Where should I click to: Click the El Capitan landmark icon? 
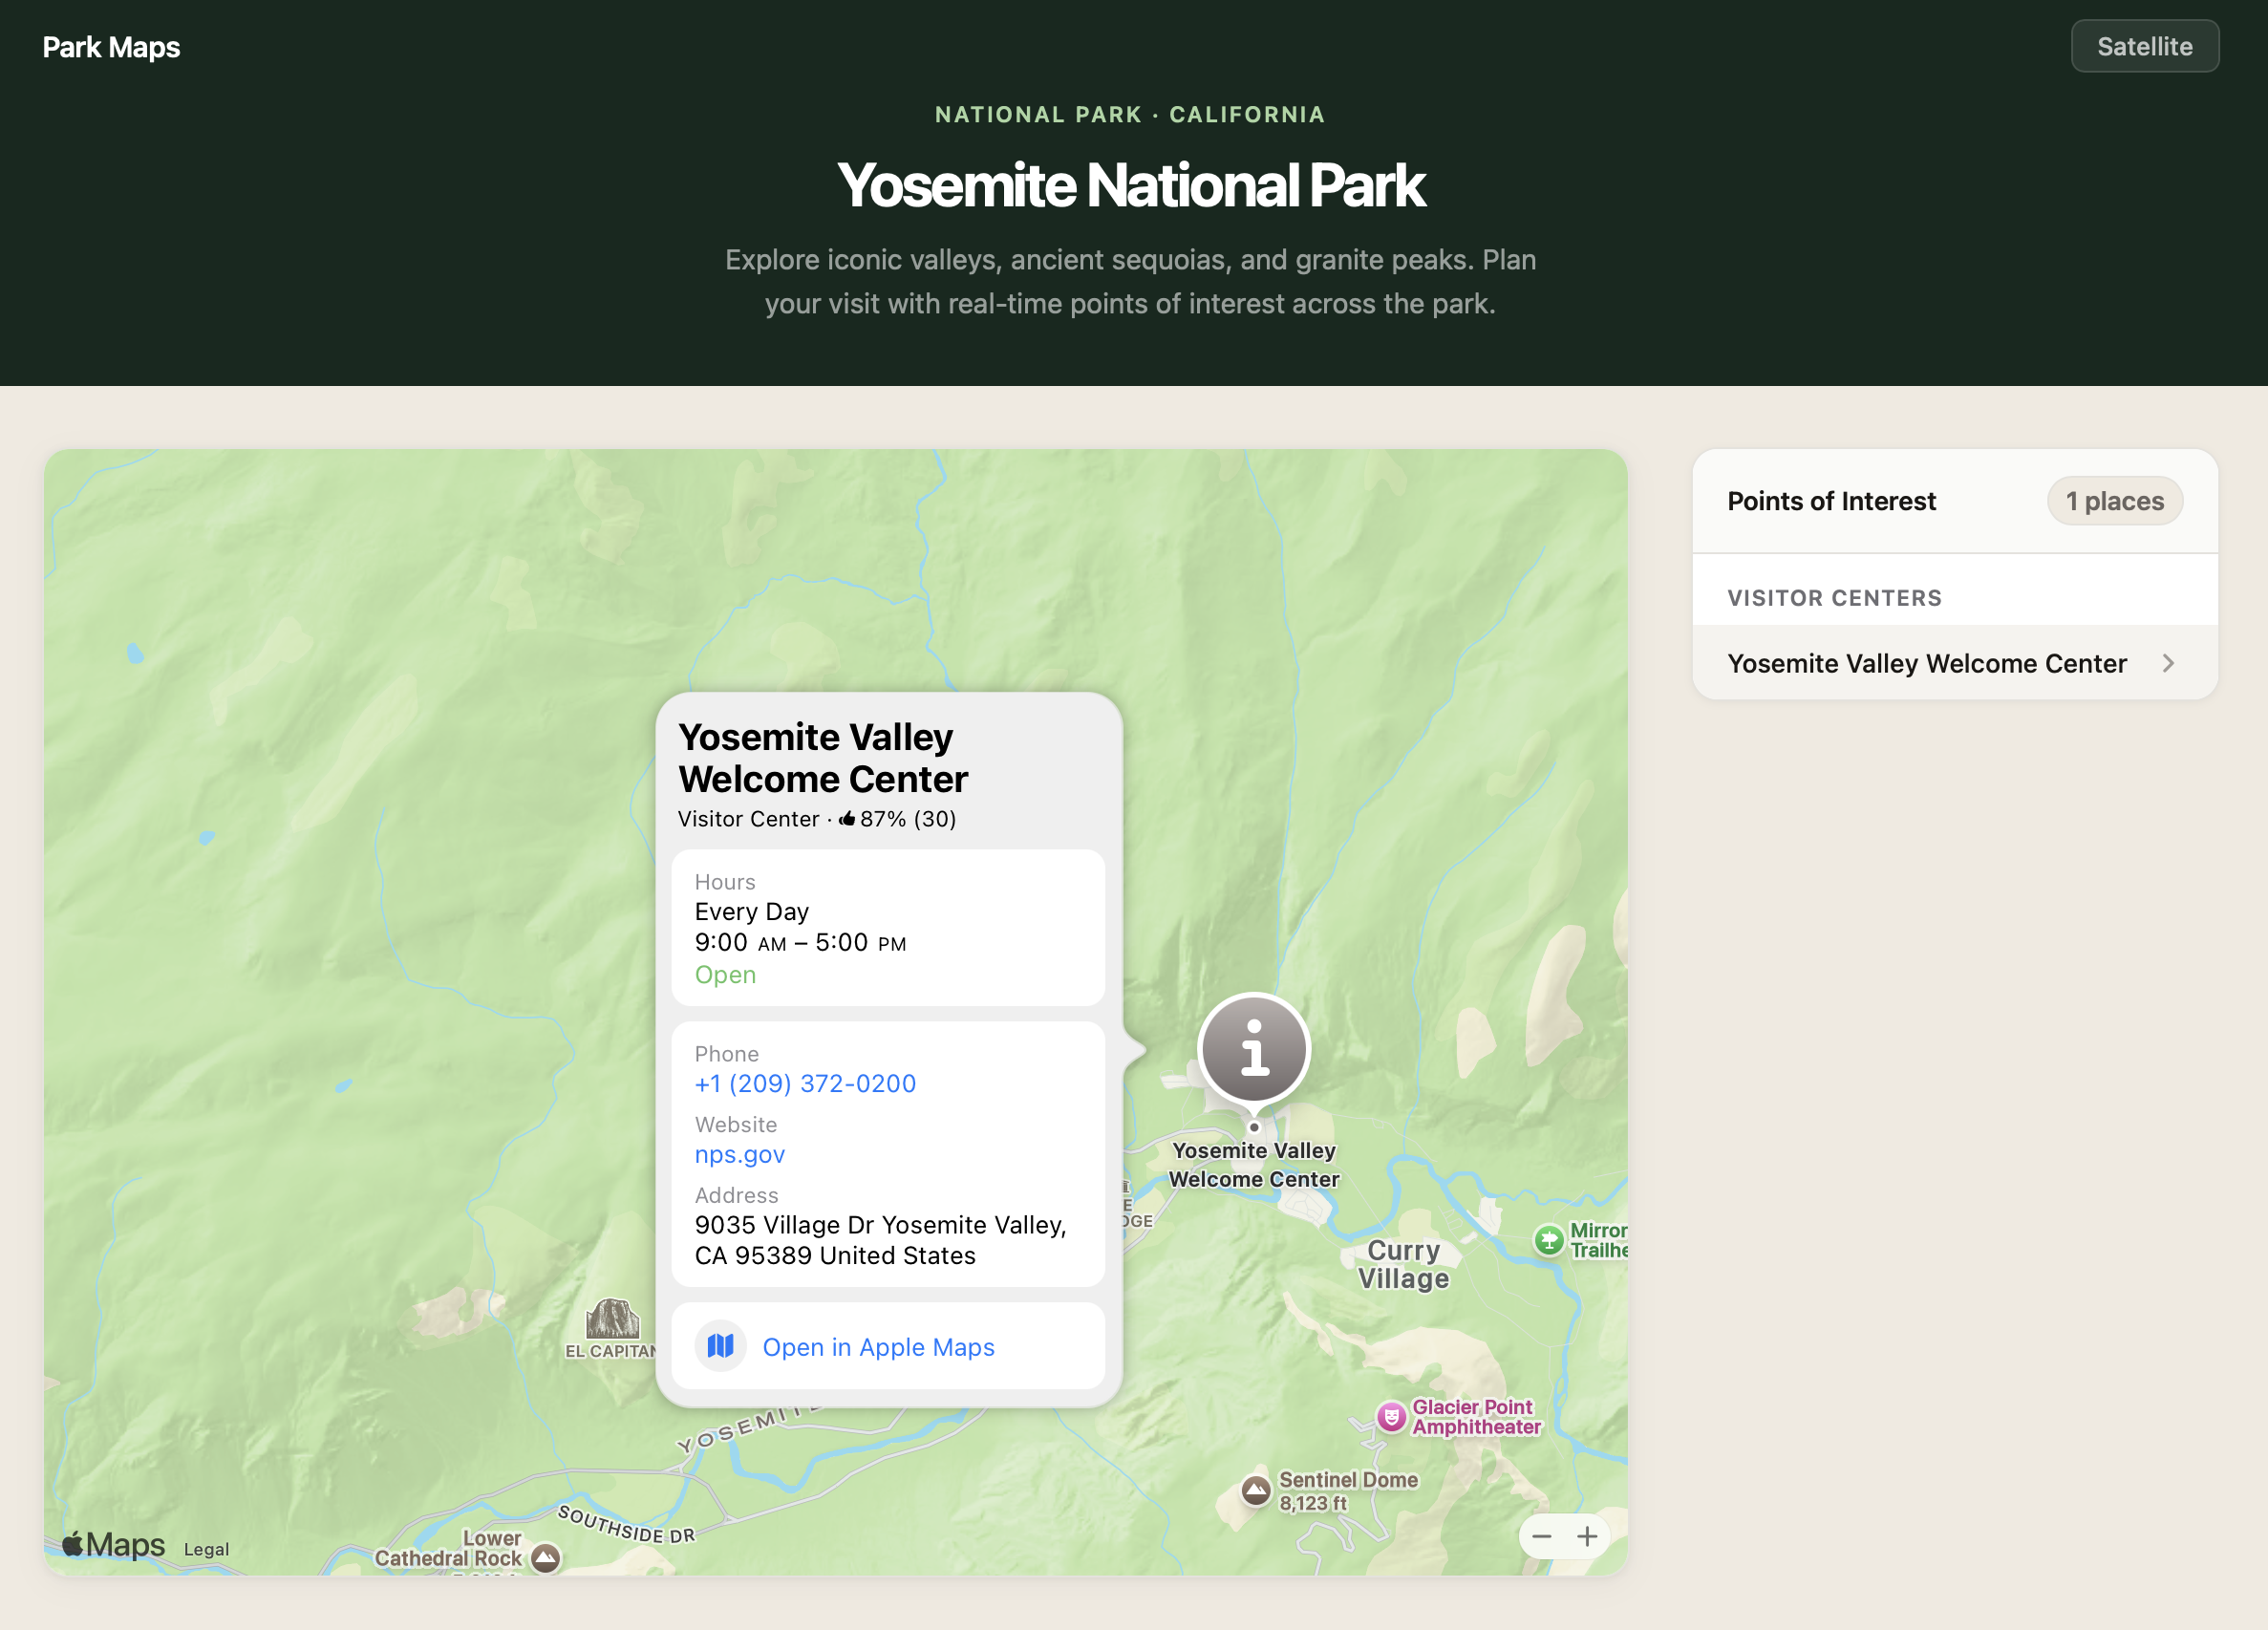coord(613,1318)
